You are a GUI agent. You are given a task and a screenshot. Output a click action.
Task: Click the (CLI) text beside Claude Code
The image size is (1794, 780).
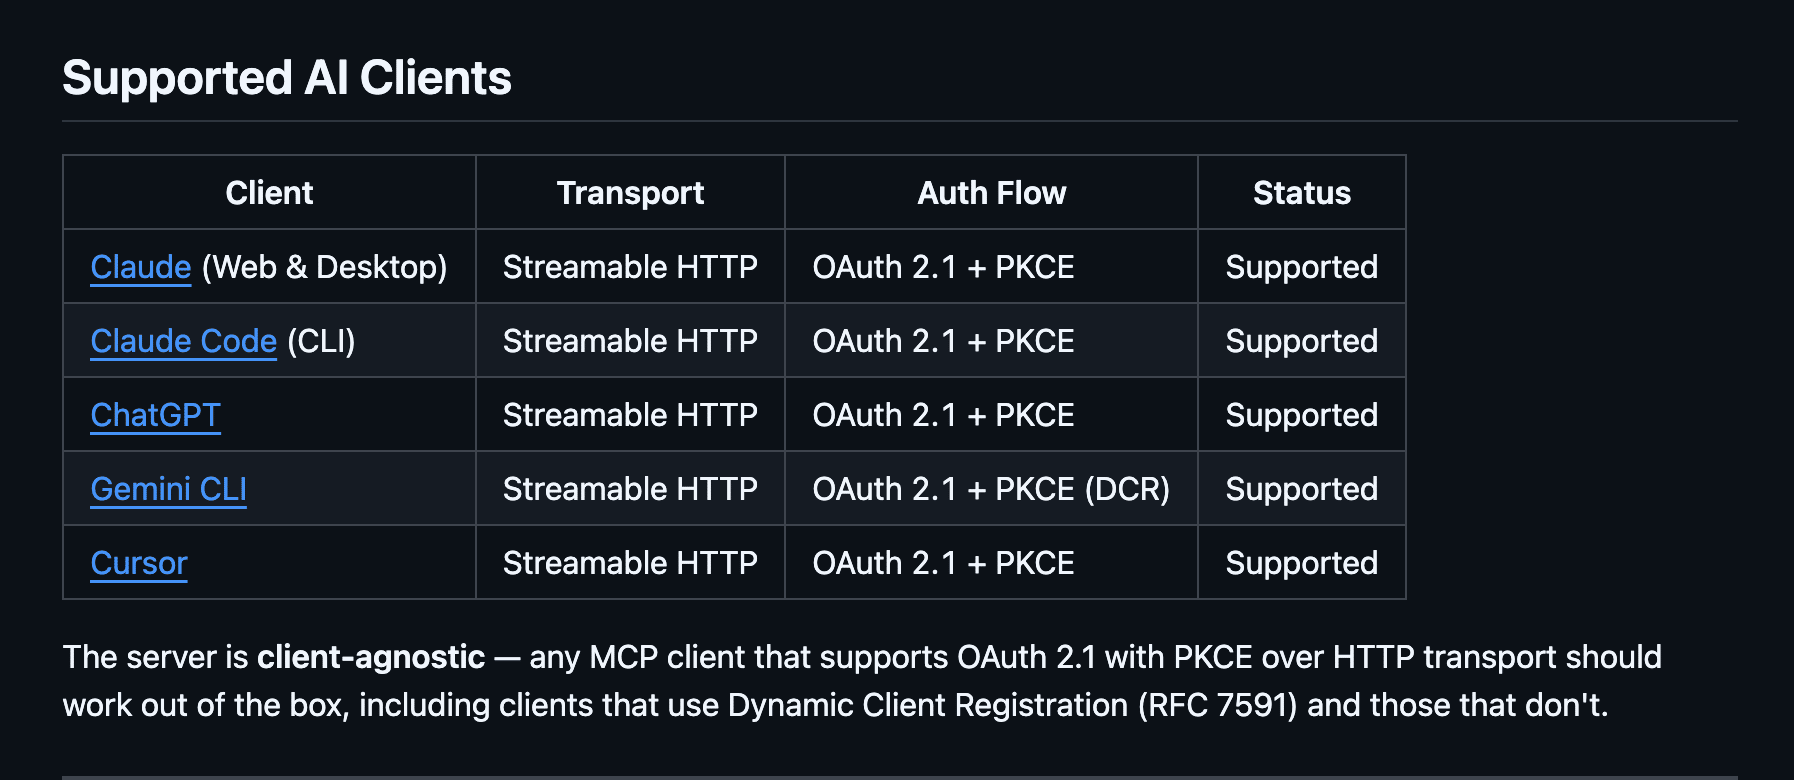pyautogui.click(x=321, y=341)
